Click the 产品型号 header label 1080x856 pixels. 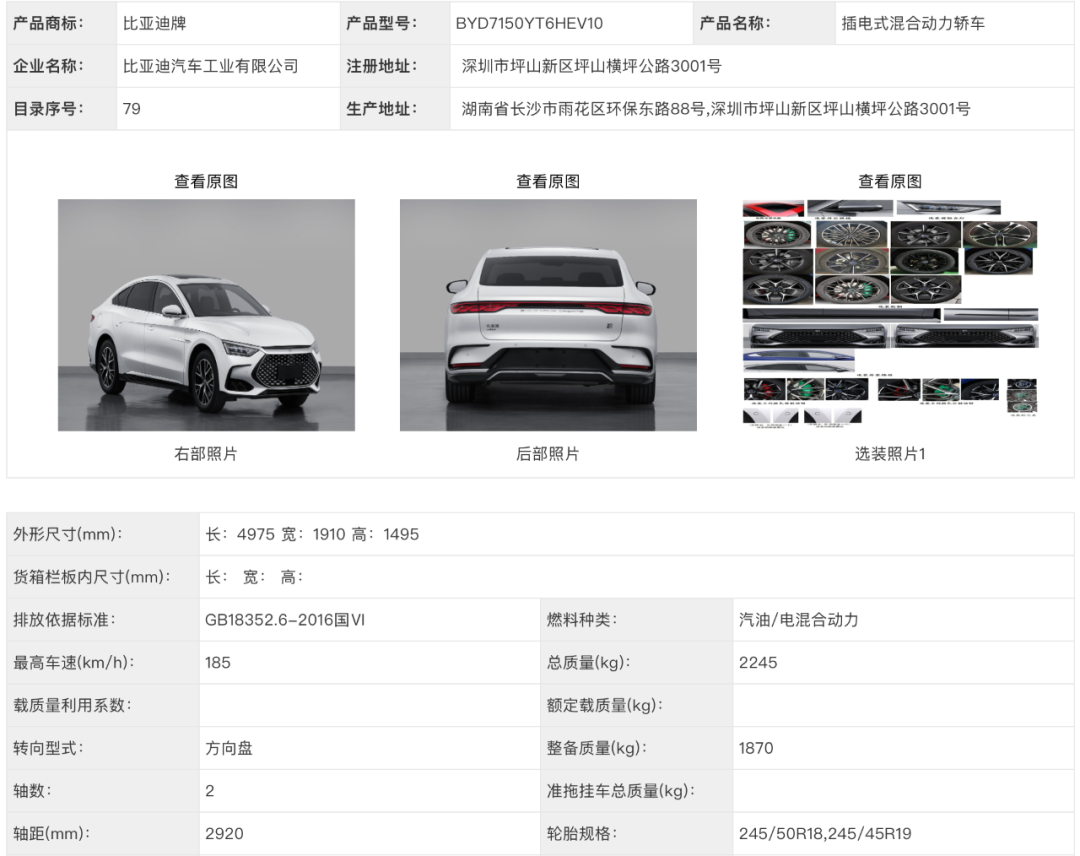[381, 23]
